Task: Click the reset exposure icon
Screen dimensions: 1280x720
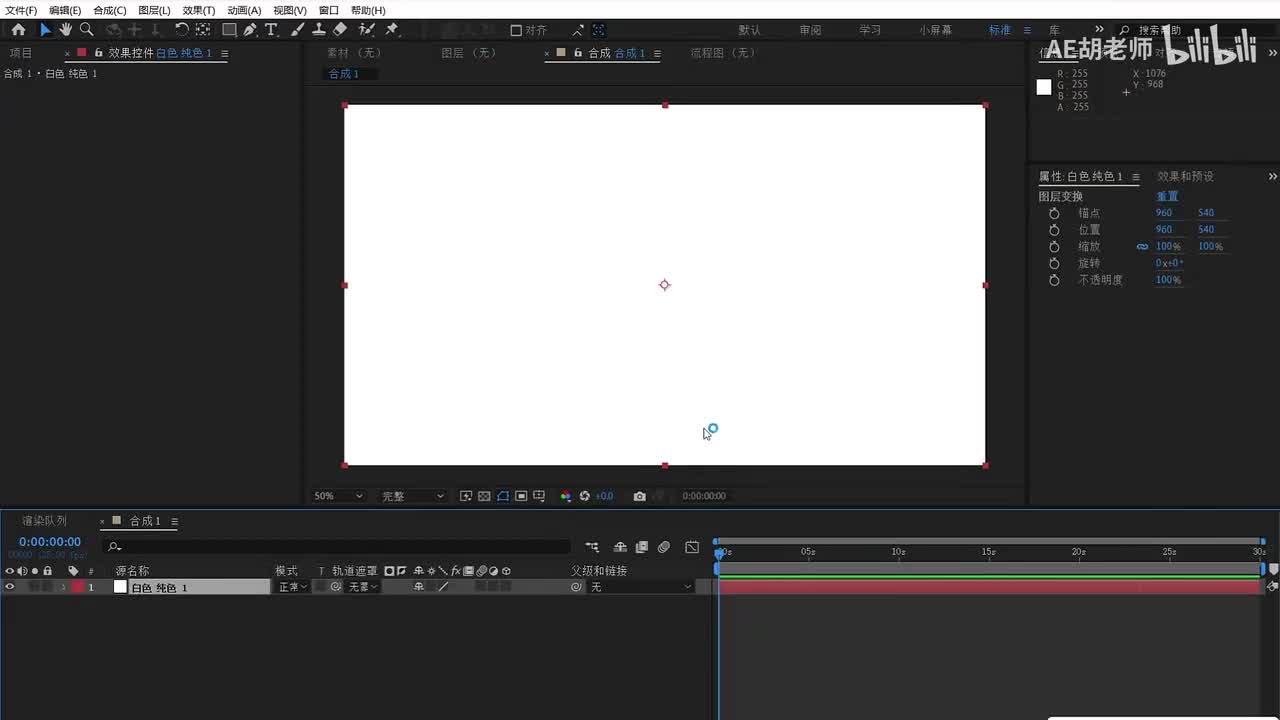Action: (x=585, y=496)
